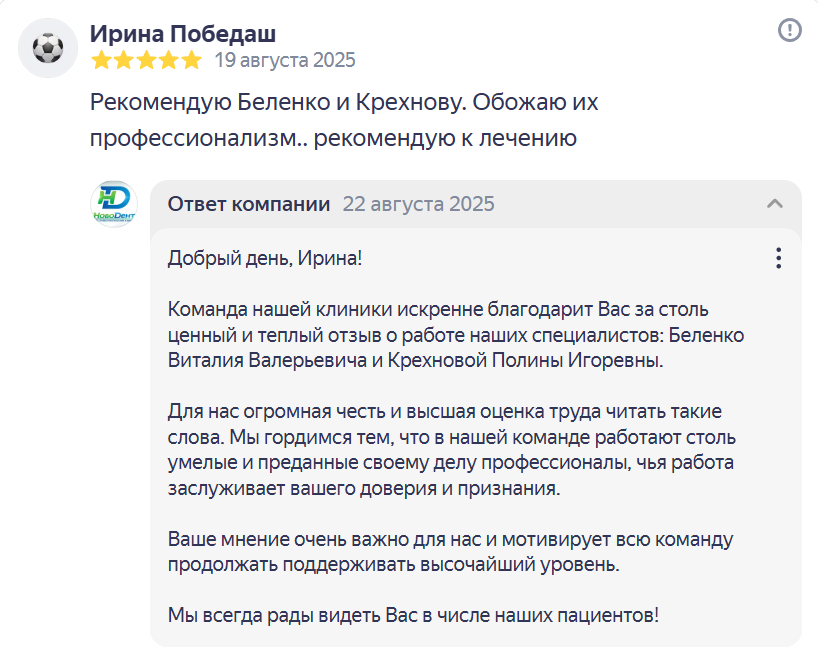The height and width of the screenshot is (655, 818).
Task: Click the paragraph starting Для нас огромная честь
Action: click(452, 450)
